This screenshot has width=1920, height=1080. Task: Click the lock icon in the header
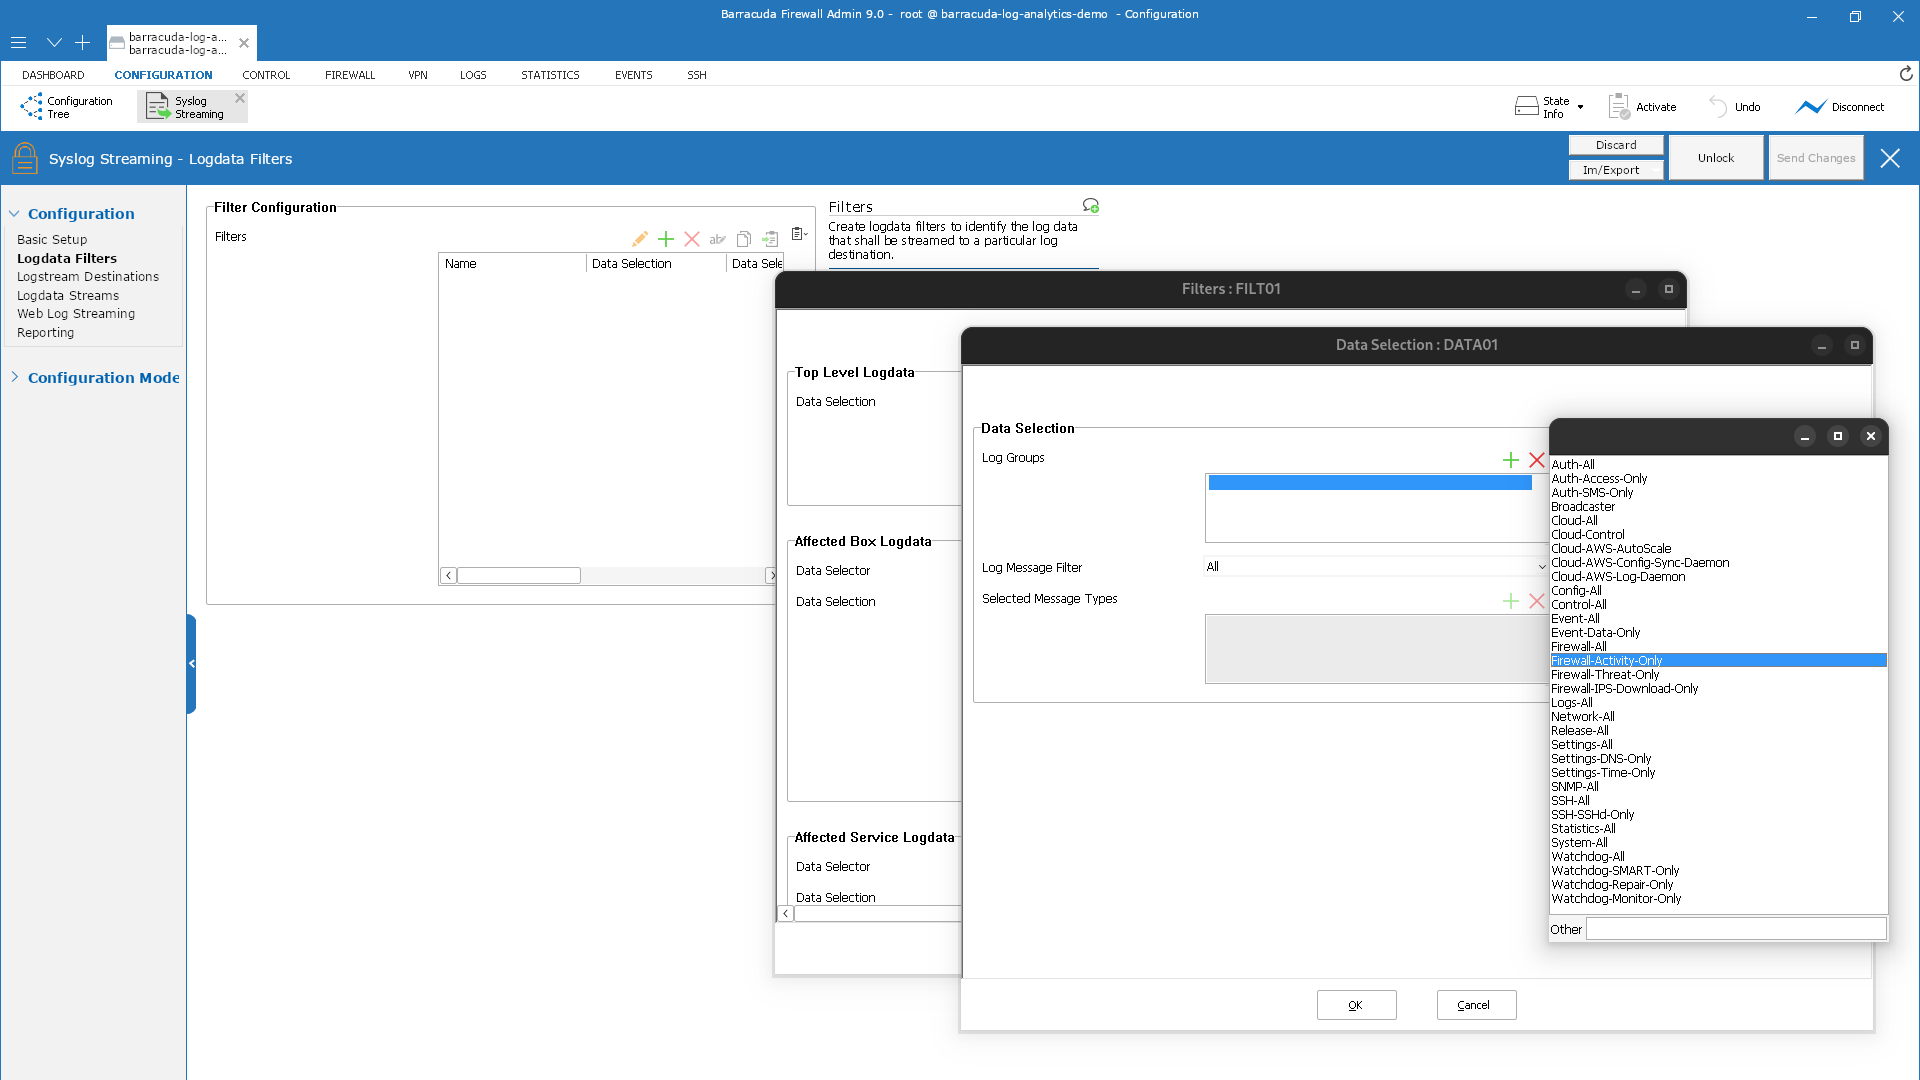[25, 158]
